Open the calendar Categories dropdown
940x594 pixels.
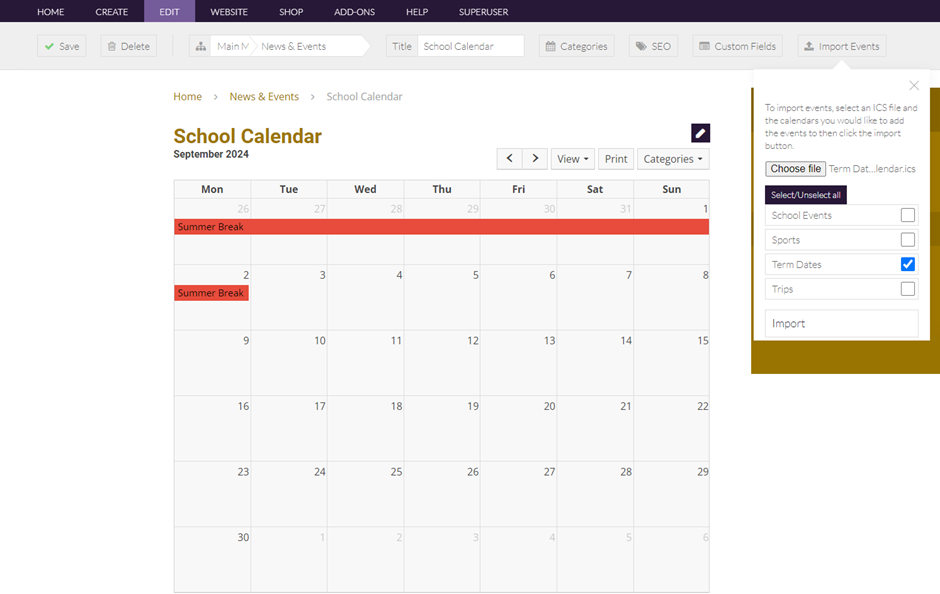click(673, 159)
